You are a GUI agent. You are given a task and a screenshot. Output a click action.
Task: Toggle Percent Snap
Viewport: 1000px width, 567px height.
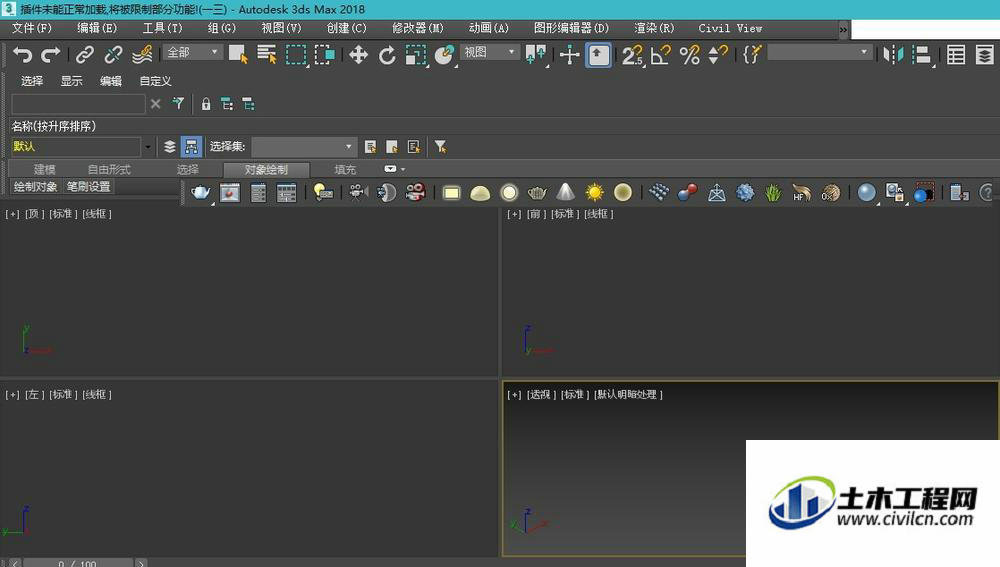(x=689, y=55)
